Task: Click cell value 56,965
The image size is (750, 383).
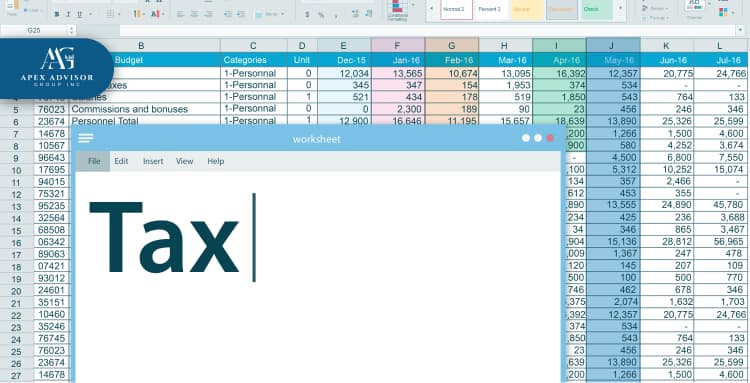Action: 720,241
